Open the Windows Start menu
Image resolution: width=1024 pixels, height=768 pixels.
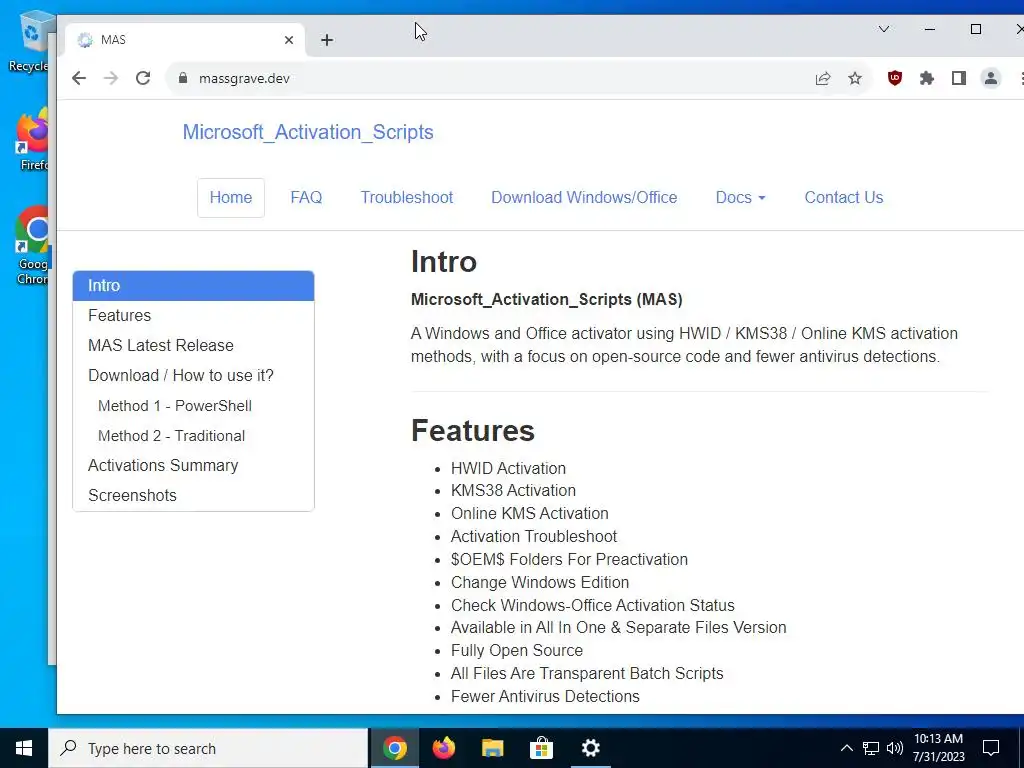[x=24, y=748]
